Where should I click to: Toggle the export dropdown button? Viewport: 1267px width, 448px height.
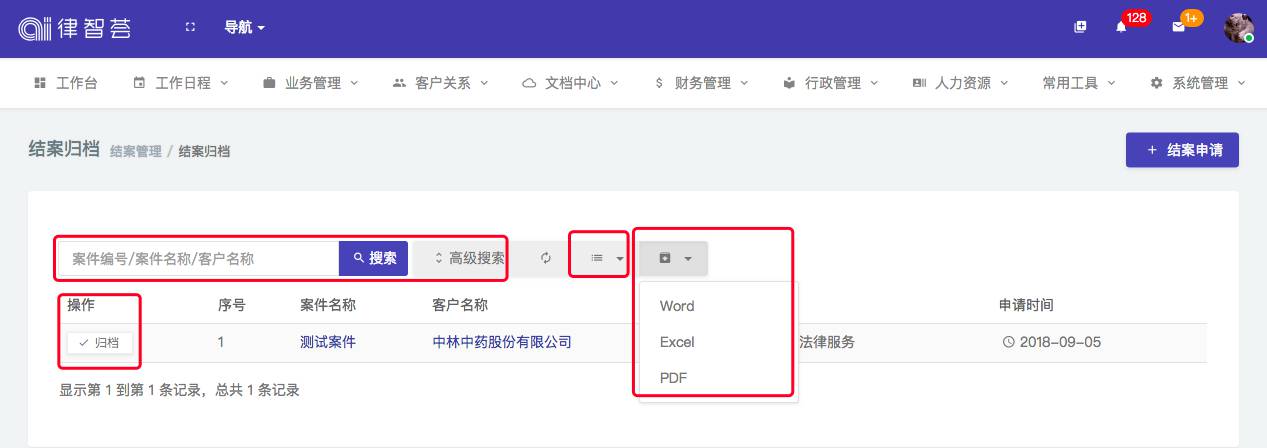coord(674,258)
